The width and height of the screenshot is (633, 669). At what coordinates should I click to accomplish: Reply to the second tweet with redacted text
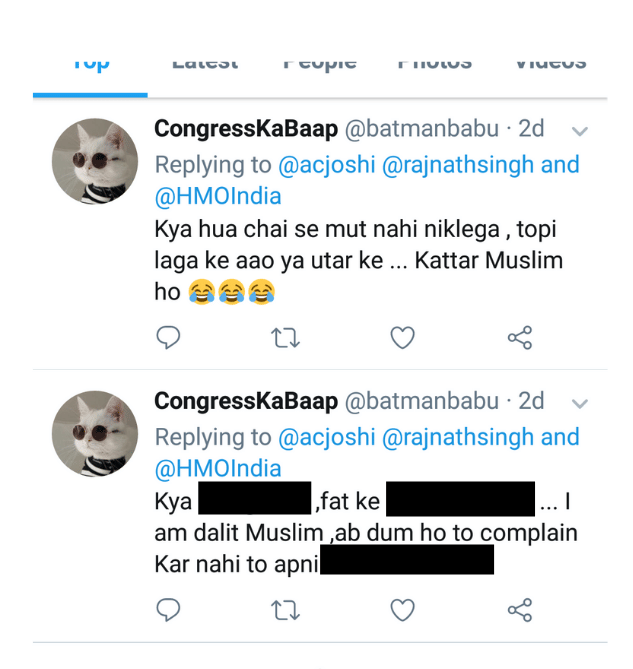(169, 610)
